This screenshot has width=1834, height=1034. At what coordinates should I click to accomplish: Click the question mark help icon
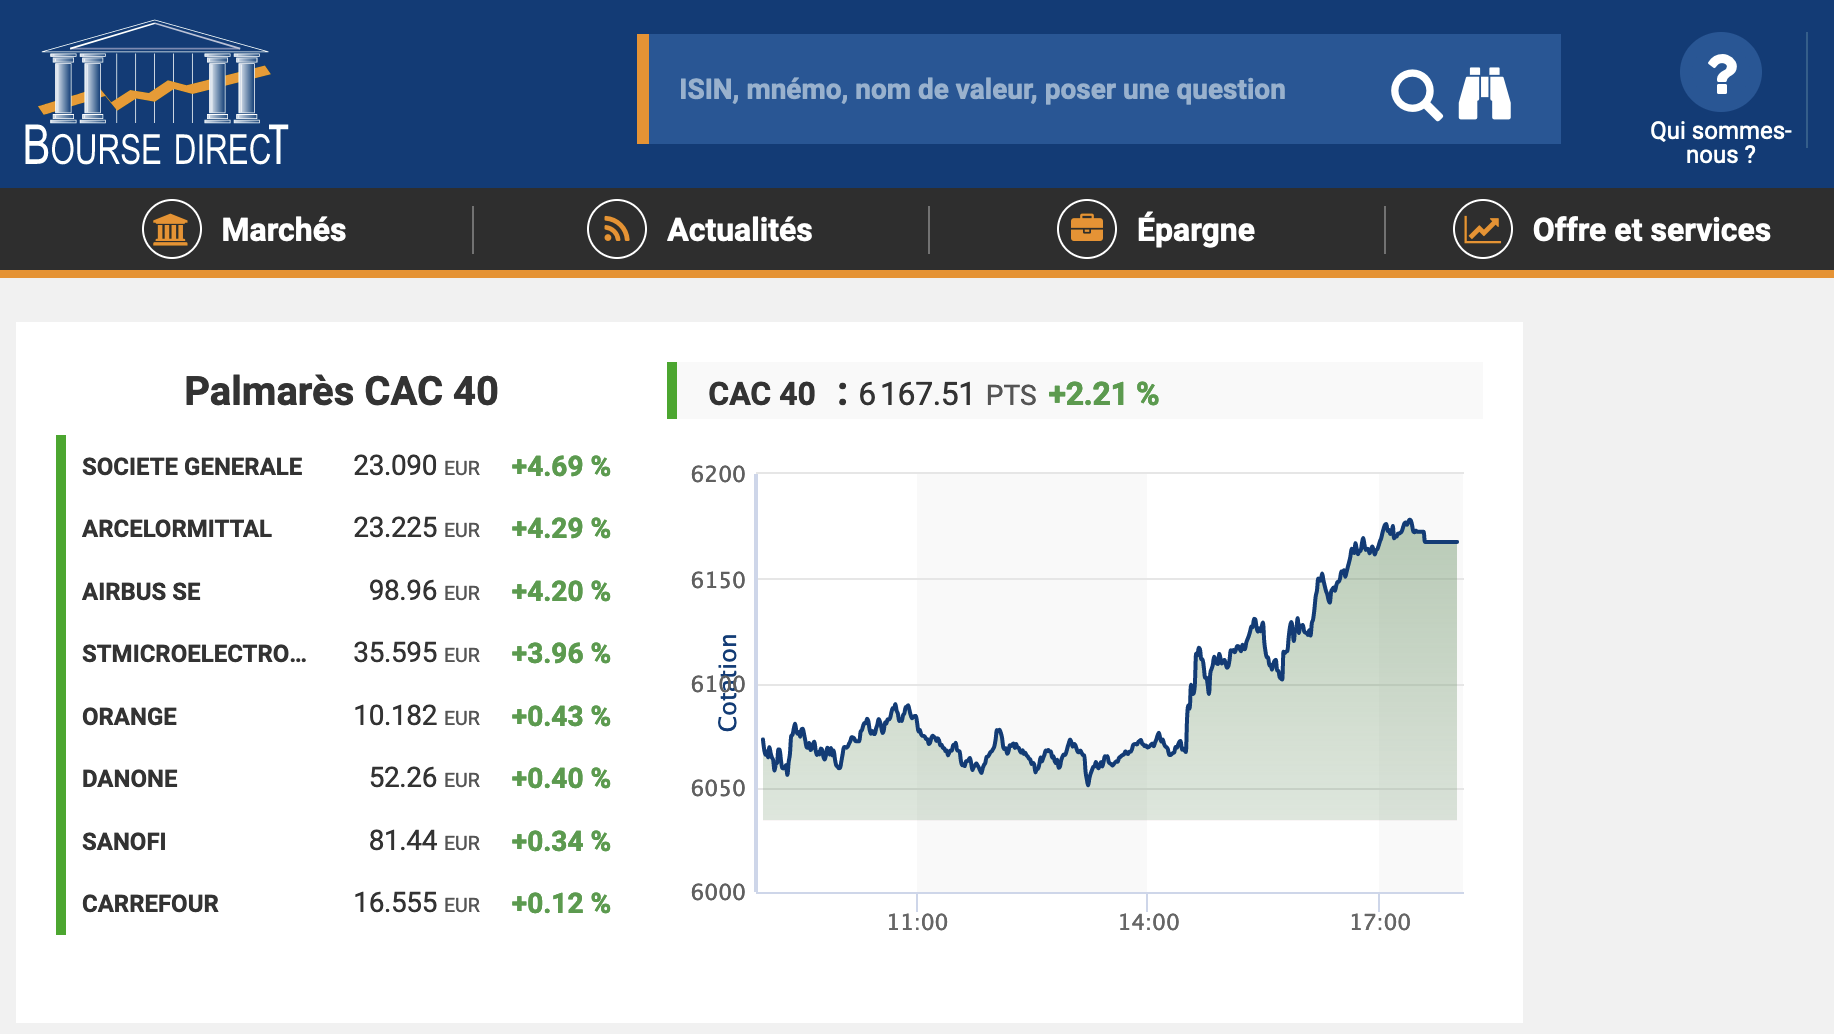1720,73
